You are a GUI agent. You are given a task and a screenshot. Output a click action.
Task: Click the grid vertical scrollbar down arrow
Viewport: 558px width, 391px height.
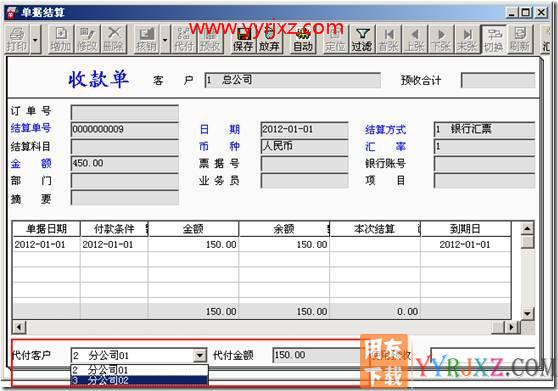(527, 313)
